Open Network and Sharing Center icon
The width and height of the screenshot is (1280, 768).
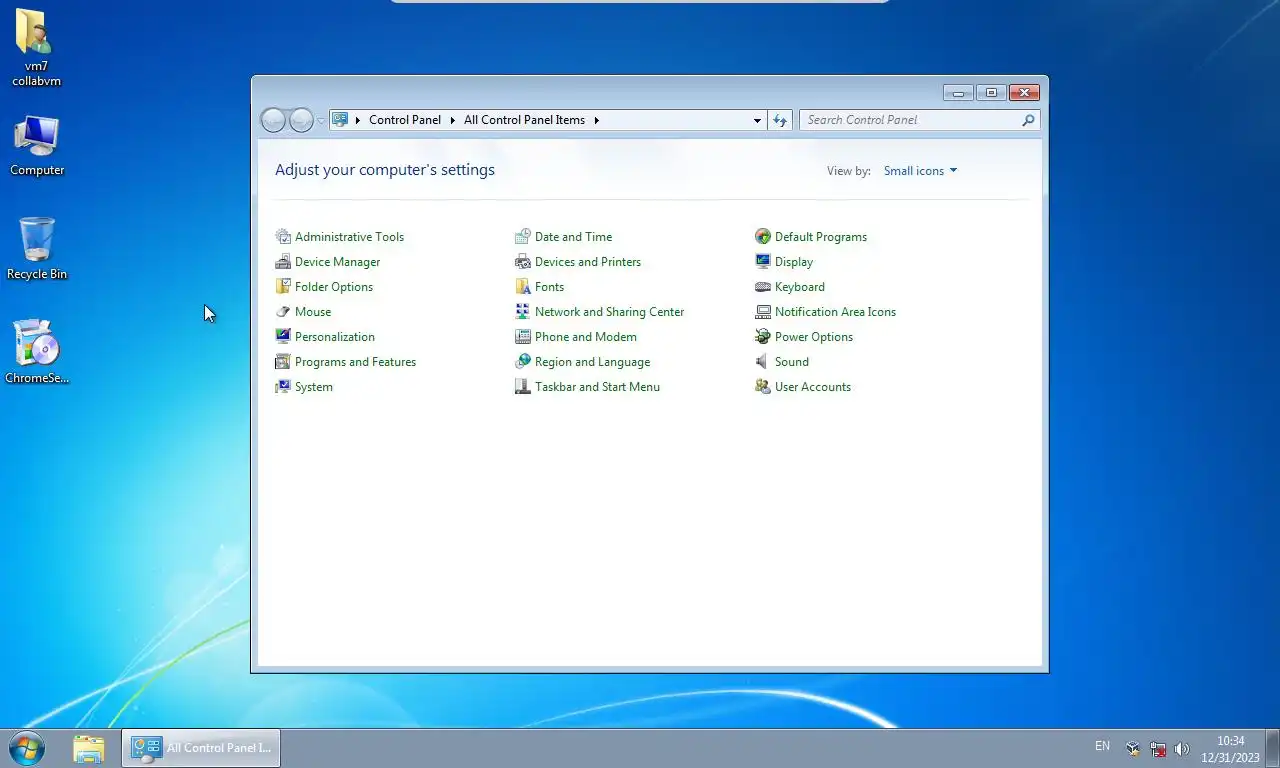tap(523, 312)
